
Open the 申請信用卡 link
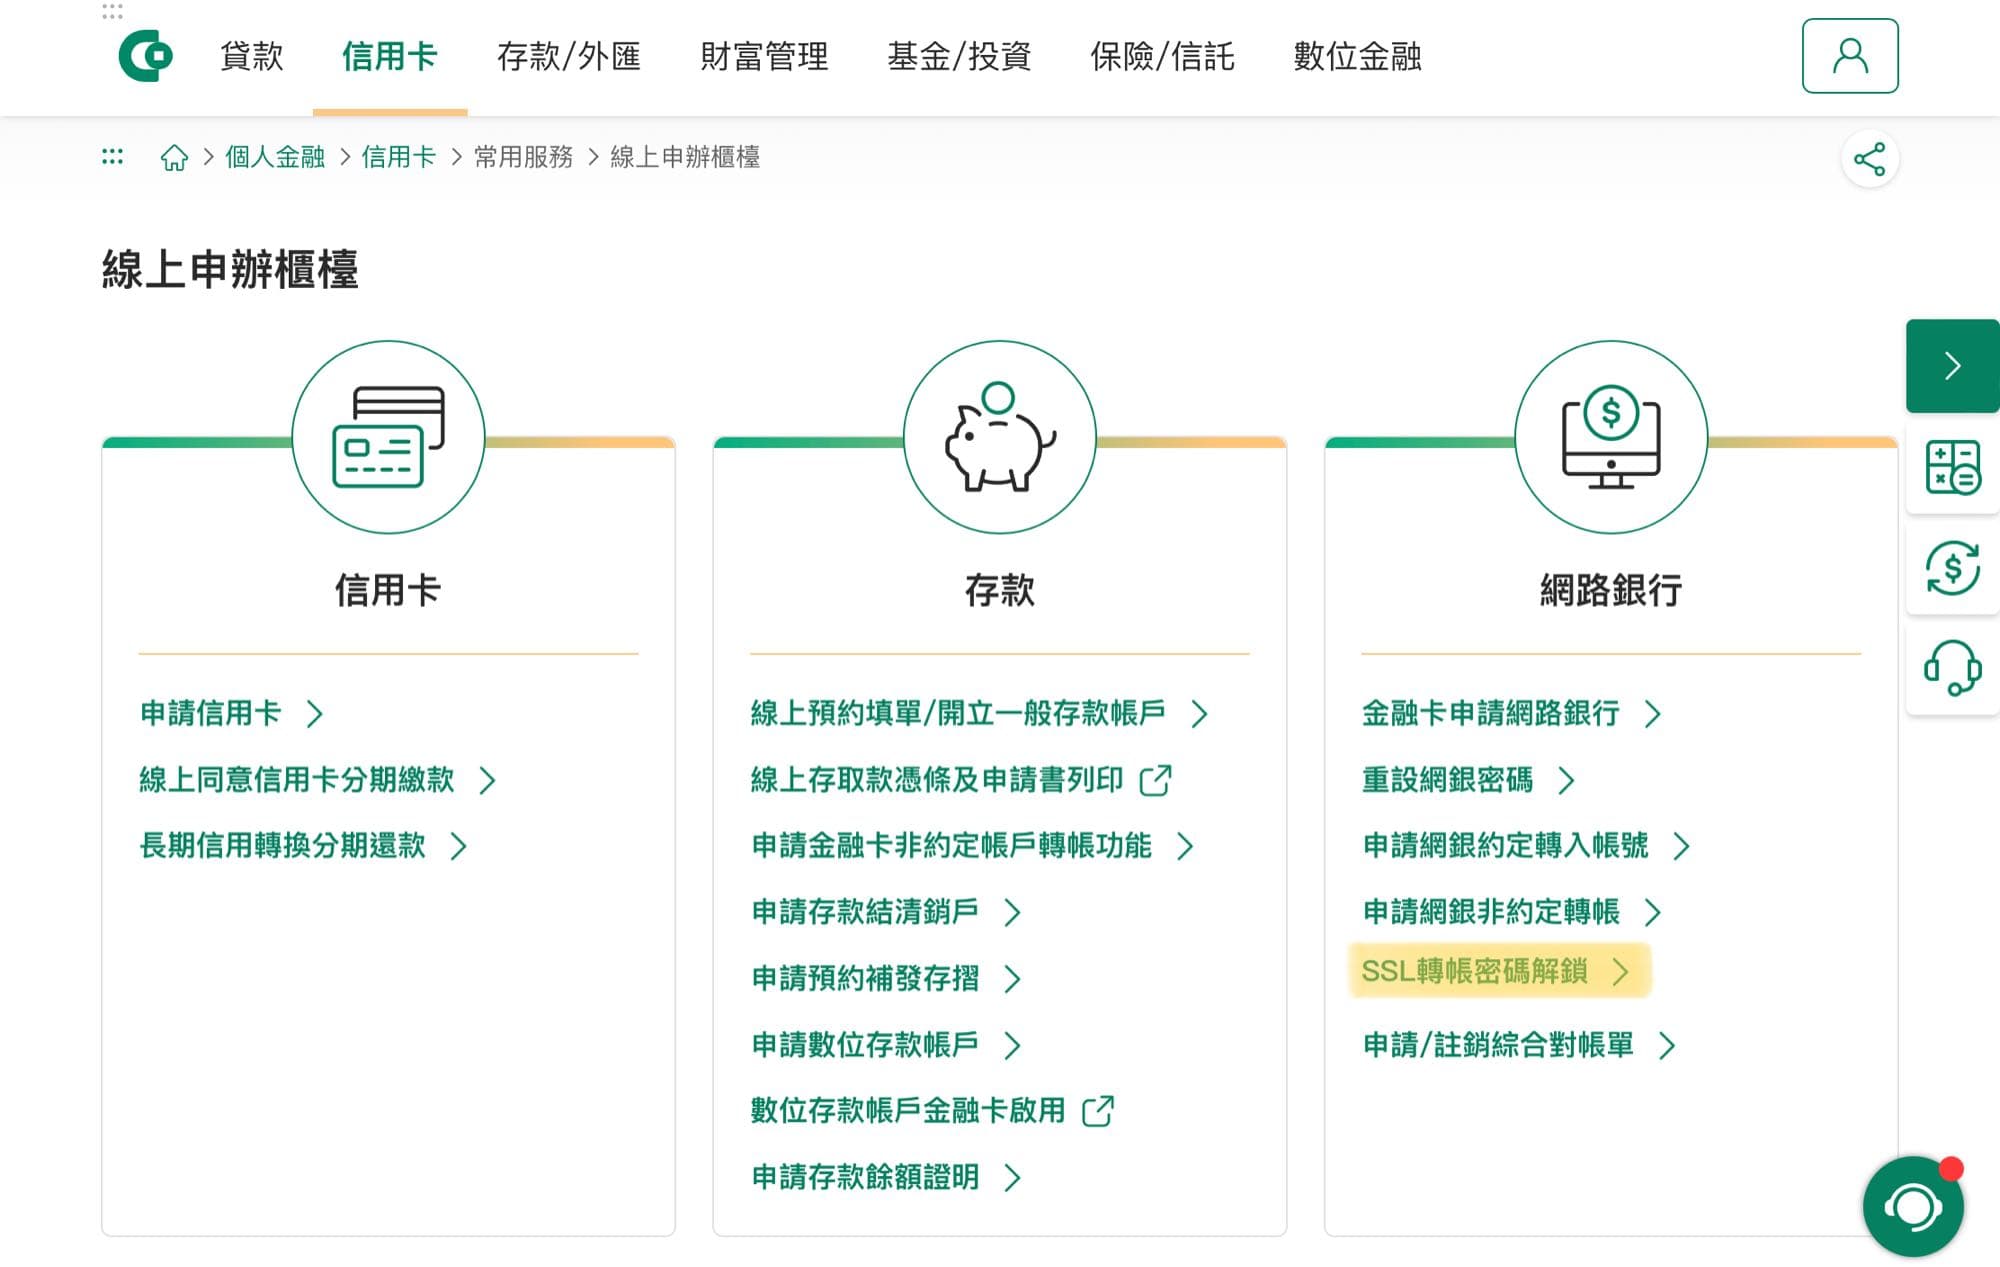click(212, 714)
